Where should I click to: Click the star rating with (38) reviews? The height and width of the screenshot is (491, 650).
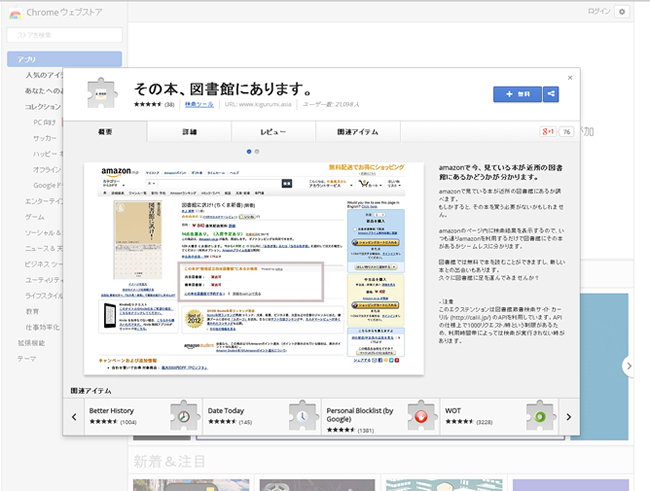click(154, 105)
